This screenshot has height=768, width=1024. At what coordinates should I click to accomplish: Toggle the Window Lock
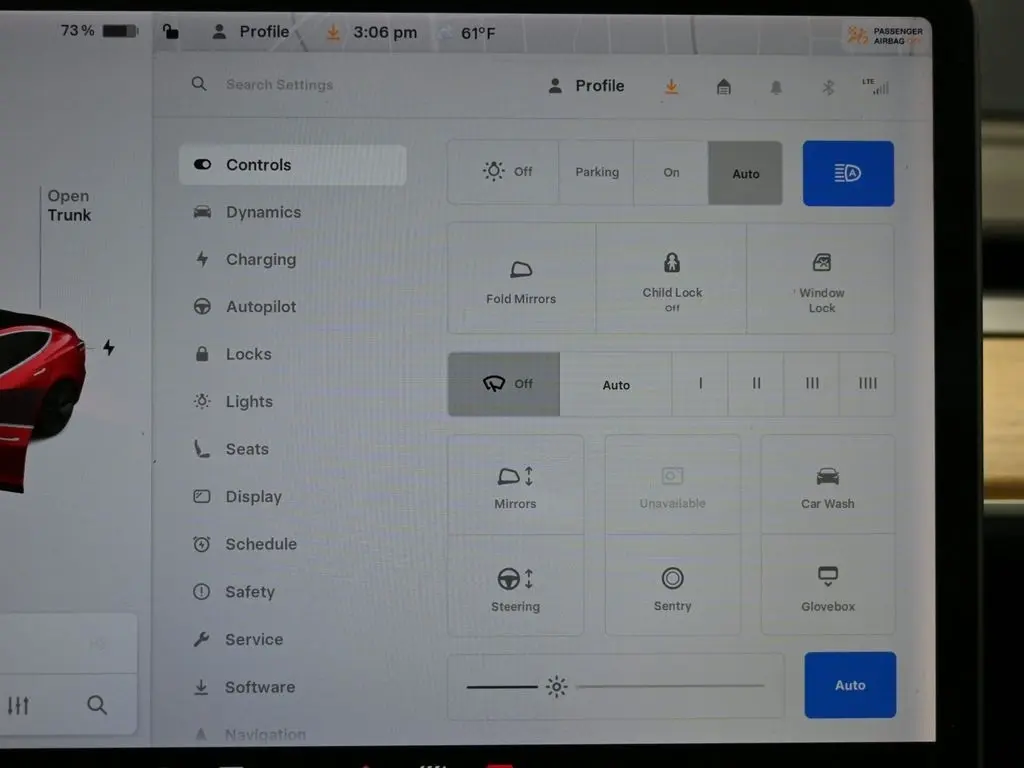pos(821,280)
